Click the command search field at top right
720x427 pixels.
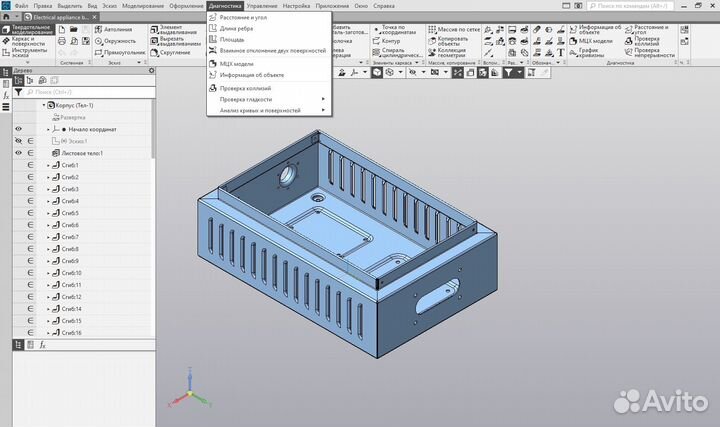630,6
